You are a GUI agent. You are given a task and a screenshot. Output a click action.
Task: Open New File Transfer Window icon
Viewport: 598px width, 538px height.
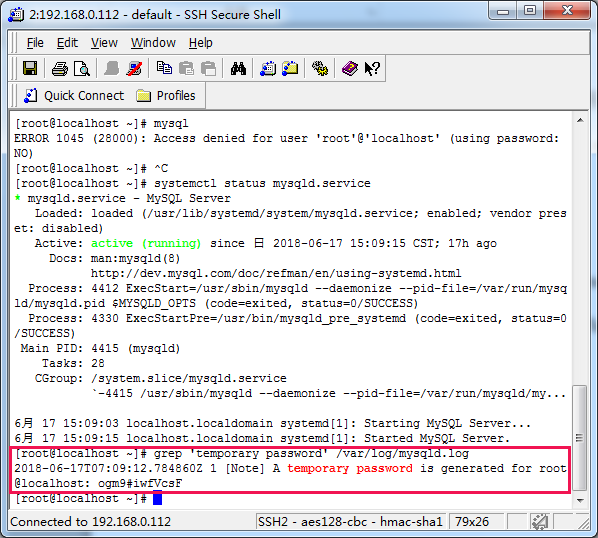[x=290, y=69]
